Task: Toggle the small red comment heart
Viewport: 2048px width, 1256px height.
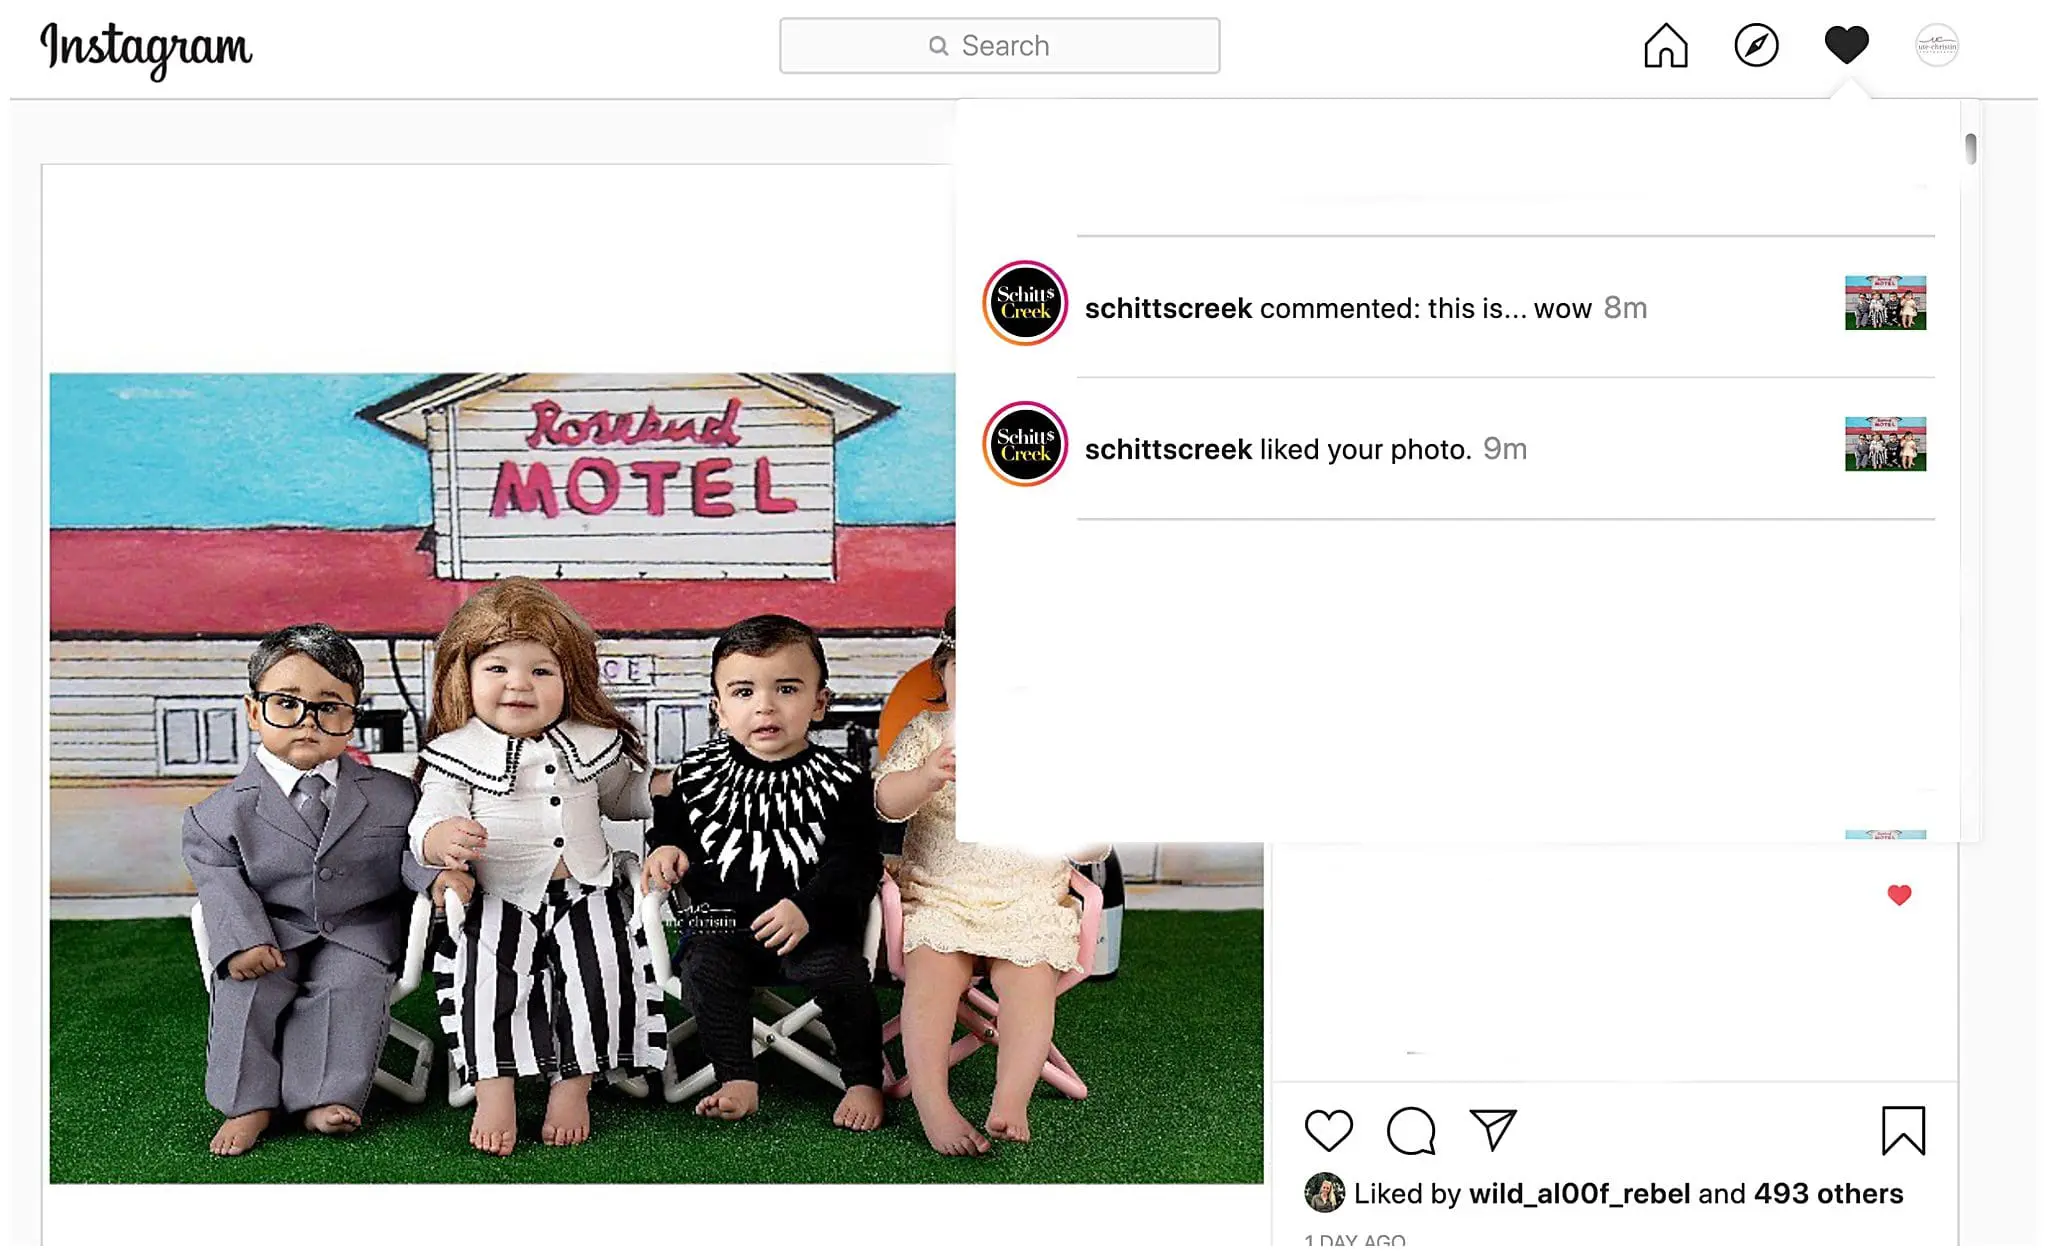Action: click(x=1899, y=895)
